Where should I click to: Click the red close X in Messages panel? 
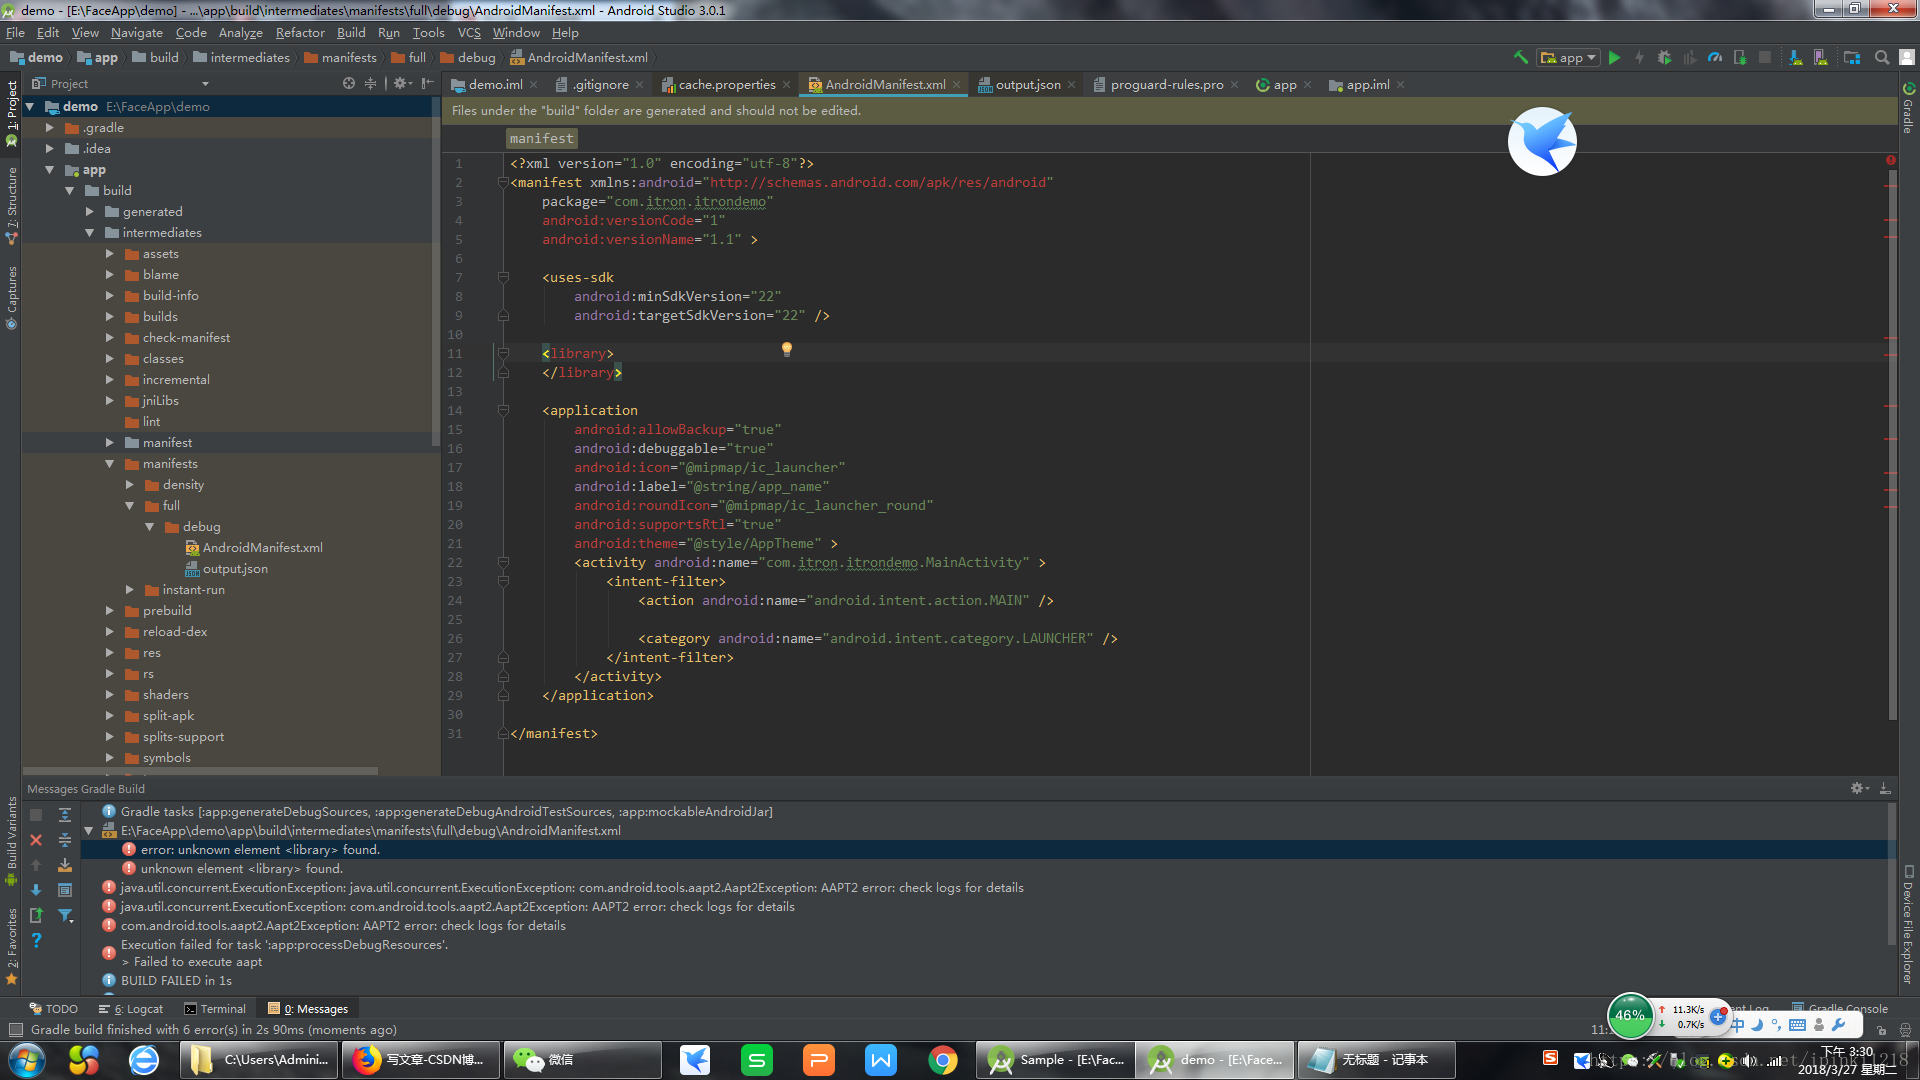(36, 840)
